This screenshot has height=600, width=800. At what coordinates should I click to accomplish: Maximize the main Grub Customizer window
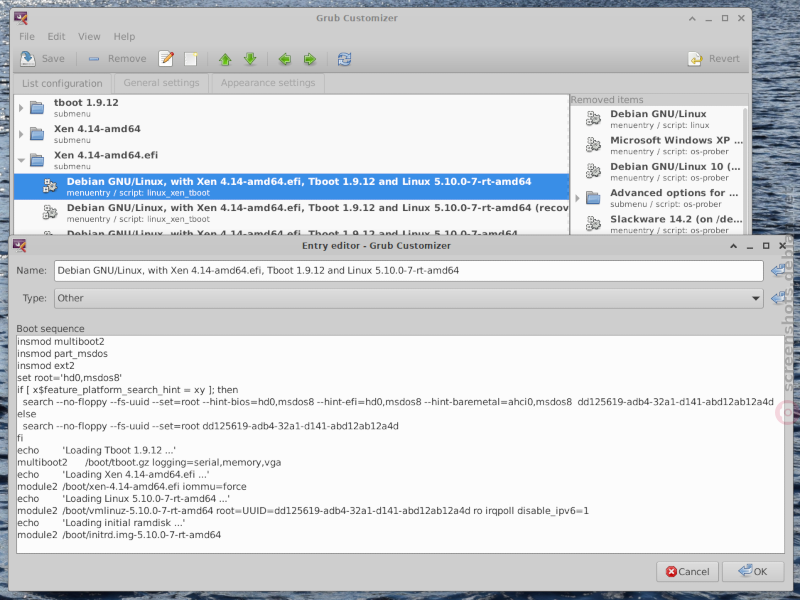724,18
